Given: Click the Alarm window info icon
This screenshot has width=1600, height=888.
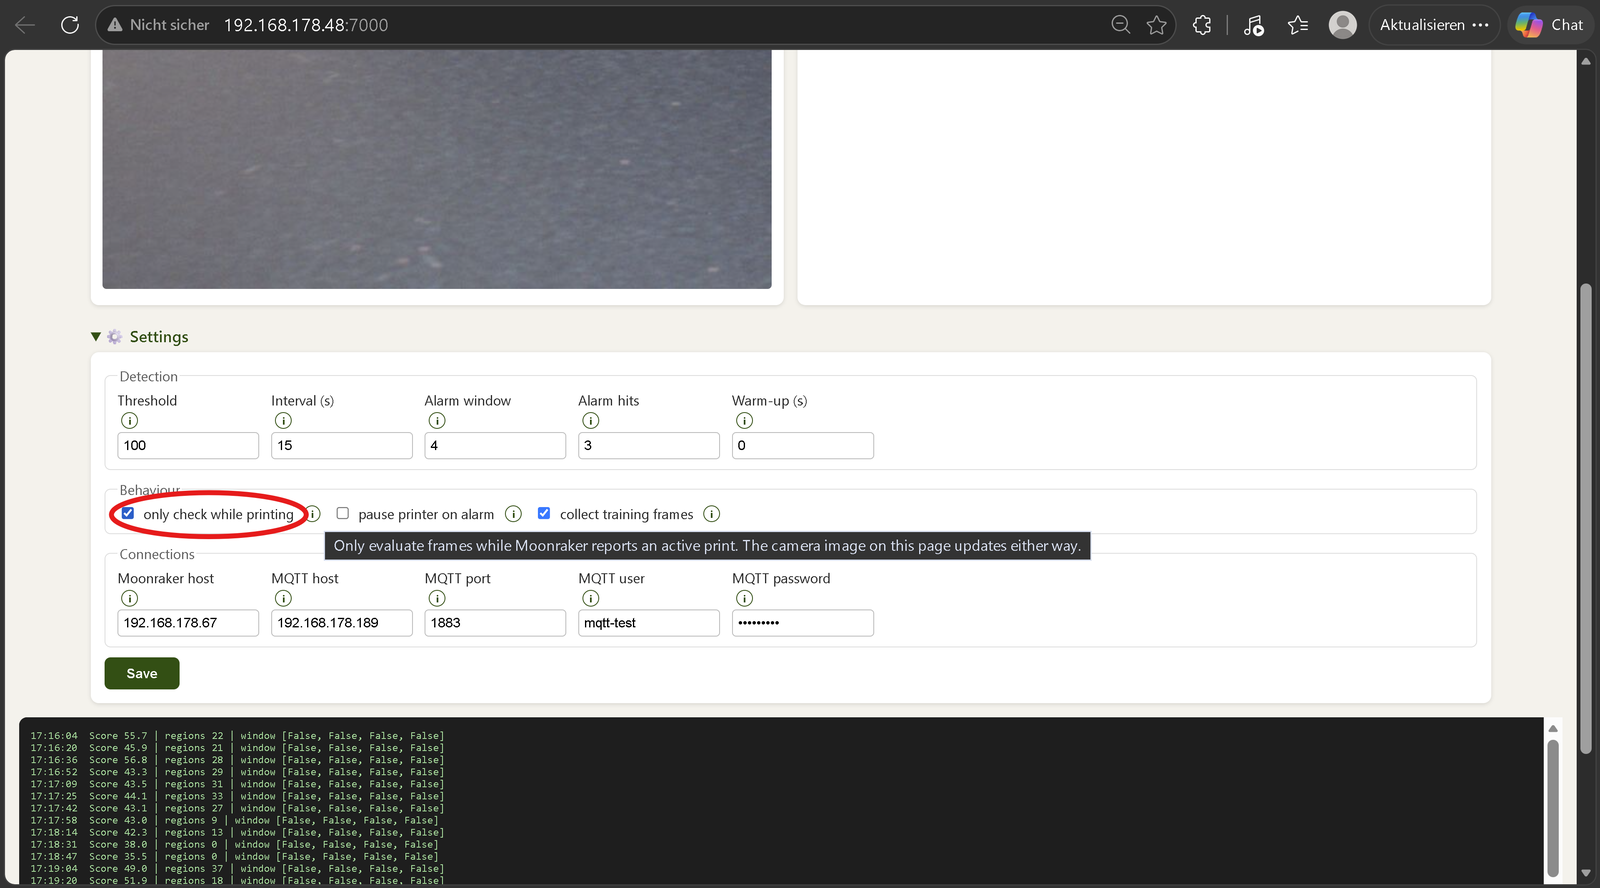Looking at the screenshot, I should [x=437, y=421].
